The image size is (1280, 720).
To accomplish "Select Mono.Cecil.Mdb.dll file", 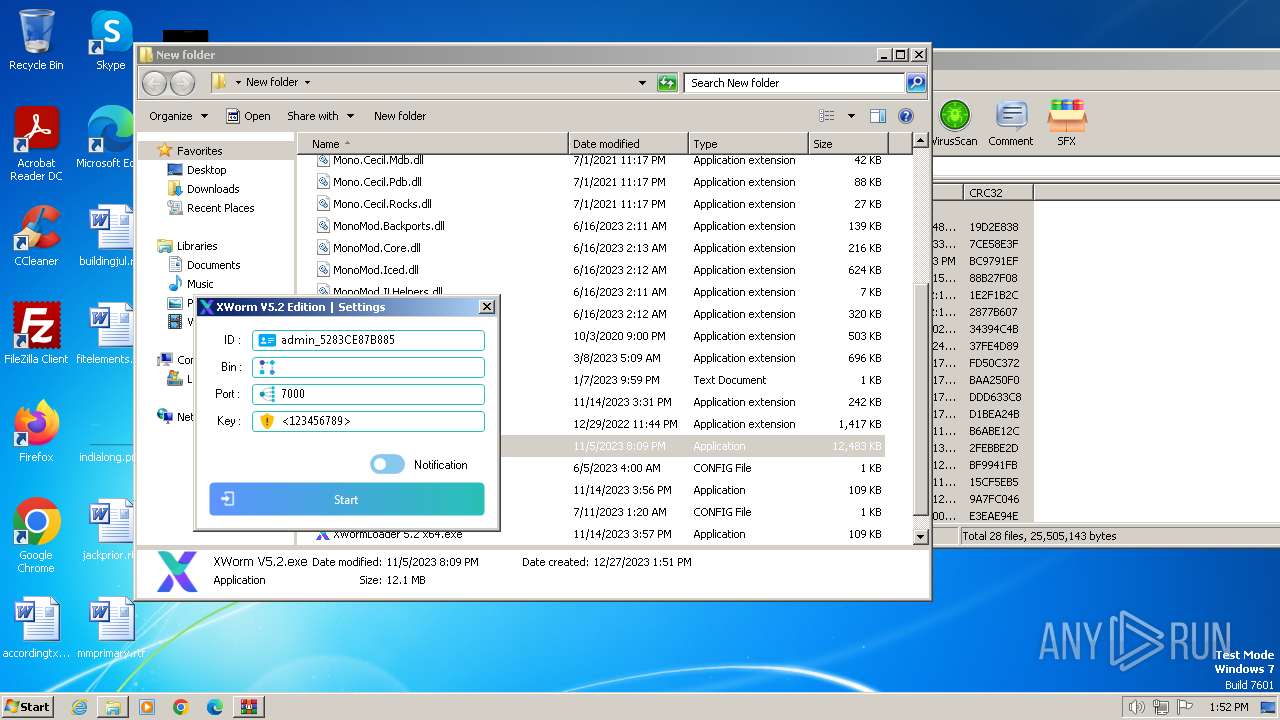I will (378, 160).
